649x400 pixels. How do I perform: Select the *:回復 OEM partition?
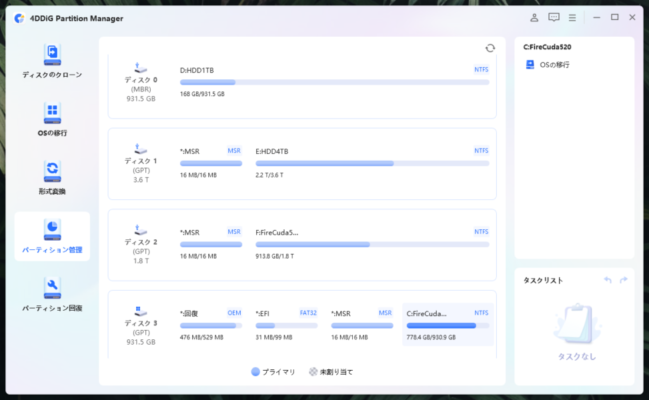[211, 325]
